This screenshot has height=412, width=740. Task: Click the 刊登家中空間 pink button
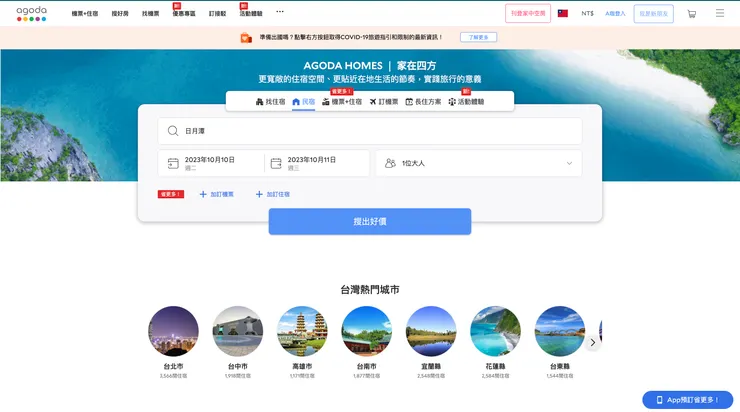(528, 13)
